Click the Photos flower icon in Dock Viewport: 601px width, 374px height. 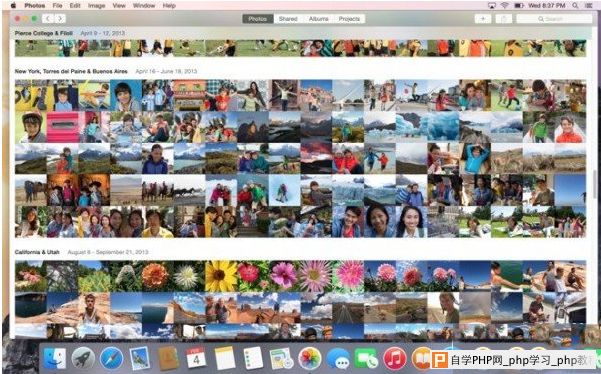(310, 359)
